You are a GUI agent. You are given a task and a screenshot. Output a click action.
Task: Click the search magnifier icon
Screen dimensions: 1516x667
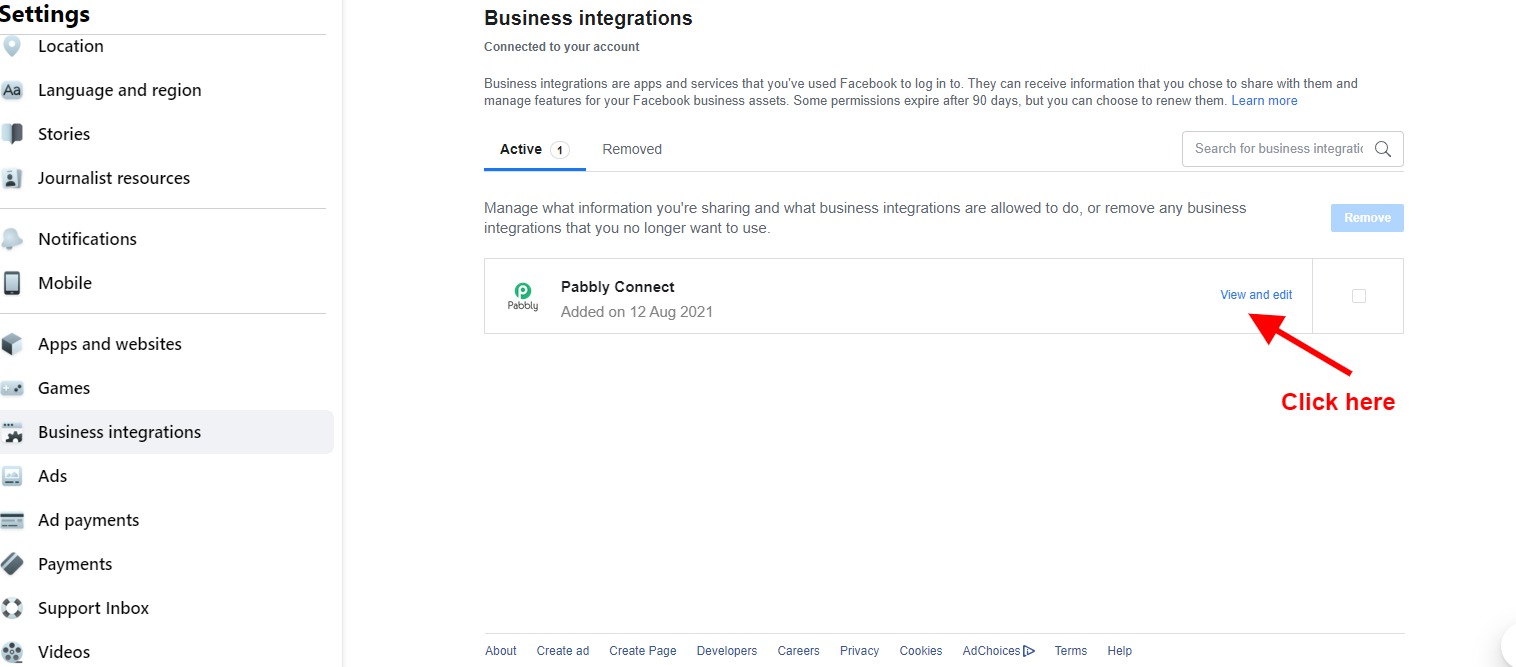[1383, 149]
